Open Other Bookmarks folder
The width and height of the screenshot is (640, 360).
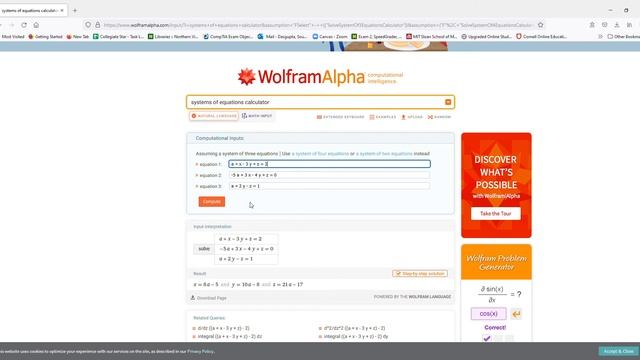624,36
